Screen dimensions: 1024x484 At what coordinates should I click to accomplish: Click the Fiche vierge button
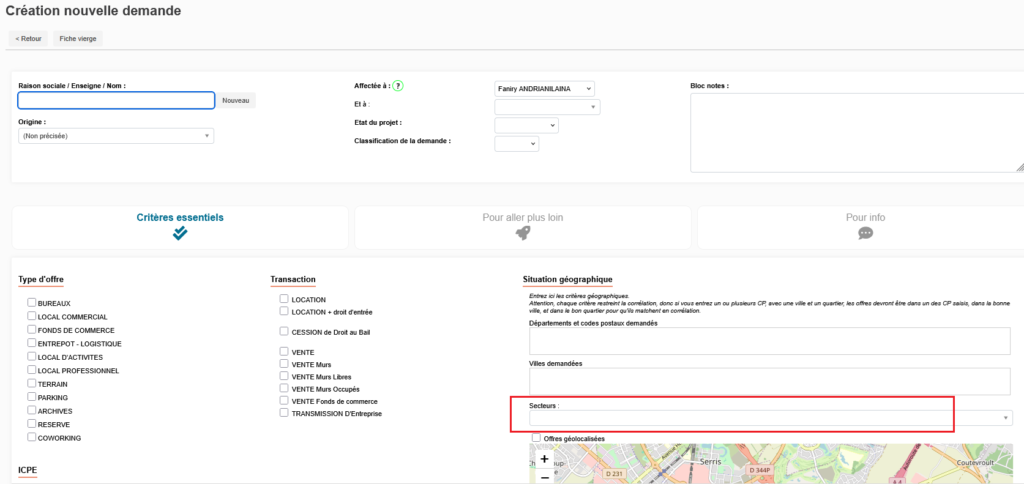(x=80, y=38)
